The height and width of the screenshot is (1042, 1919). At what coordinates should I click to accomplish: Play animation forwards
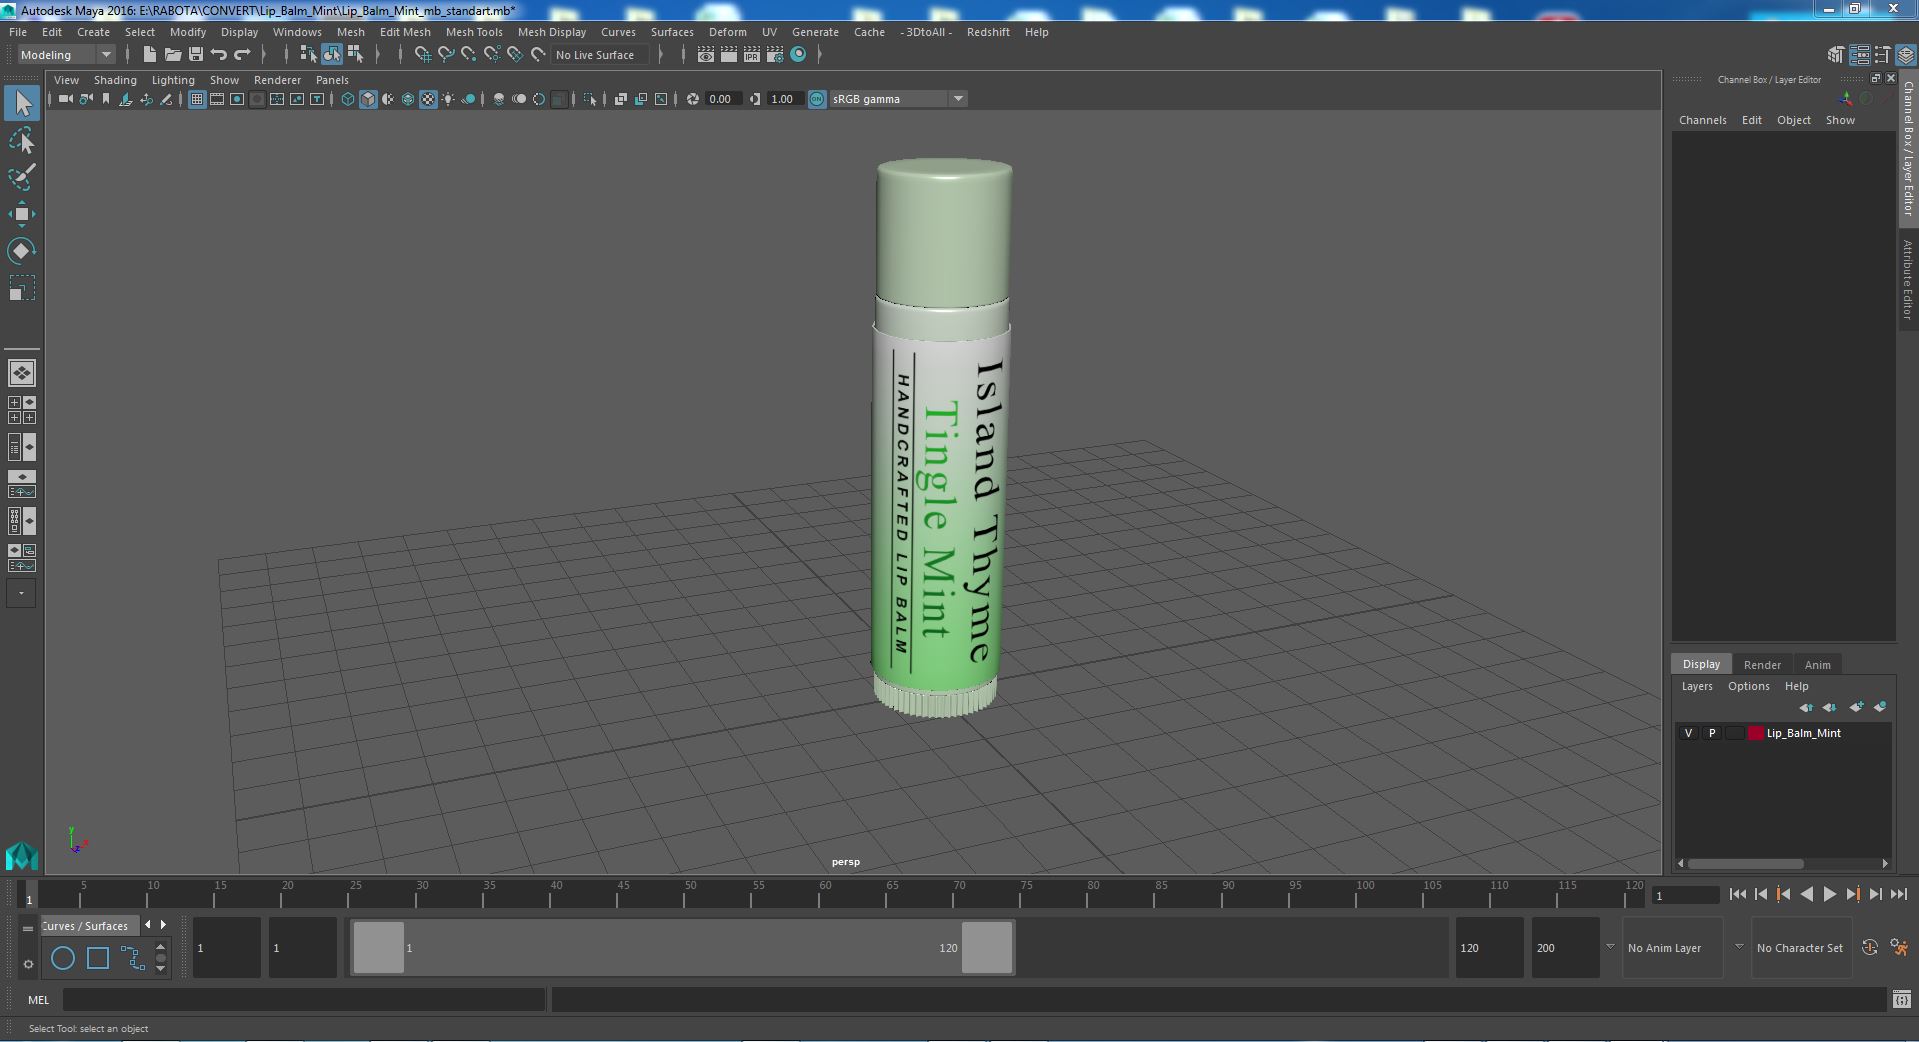click(1829, 894)
